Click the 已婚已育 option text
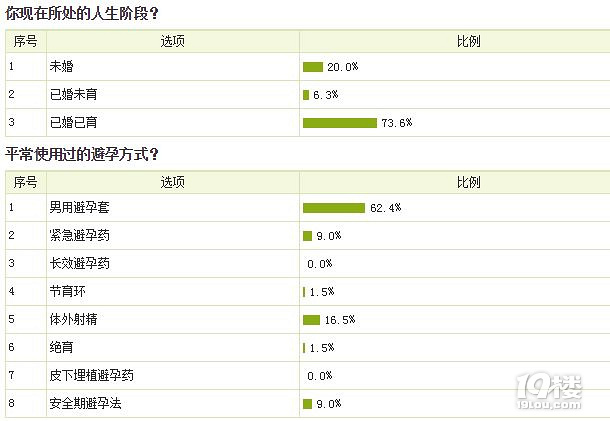Screen dimensions: 610x421 click(x=74, y=123)
